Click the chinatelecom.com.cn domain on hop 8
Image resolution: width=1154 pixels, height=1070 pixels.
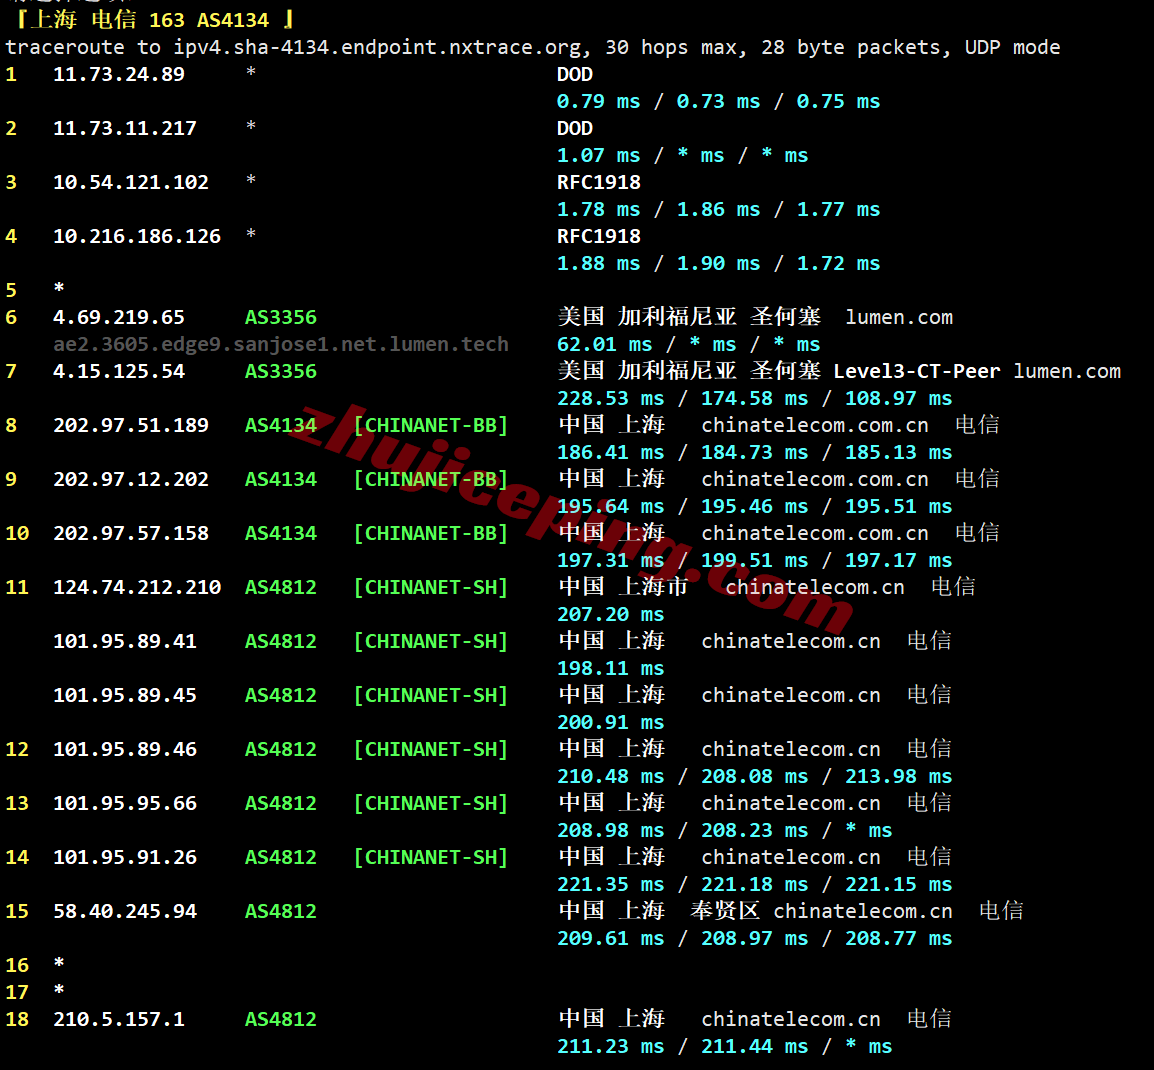(x=815, y=425)
